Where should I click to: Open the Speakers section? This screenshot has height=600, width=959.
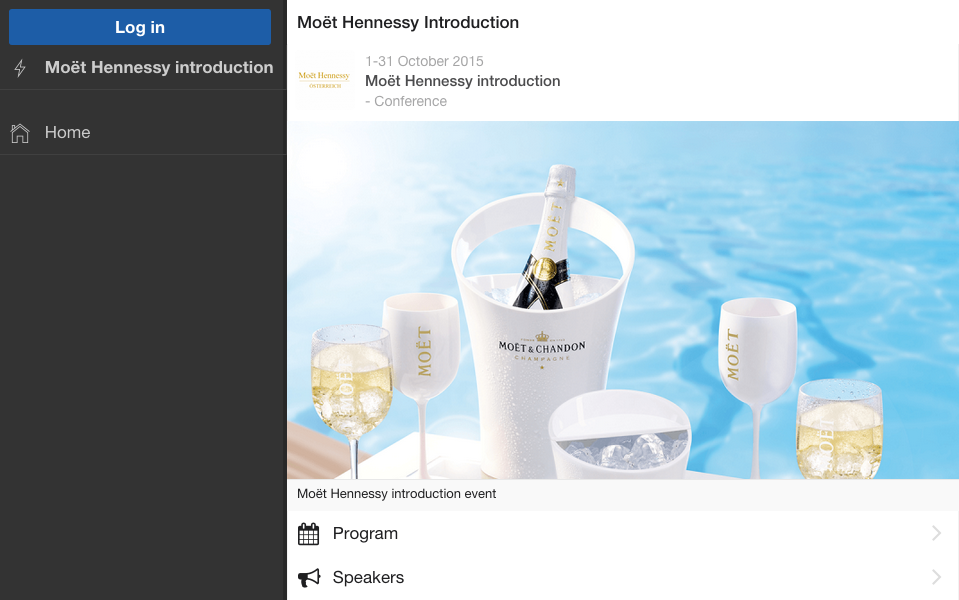coord(623,577)
